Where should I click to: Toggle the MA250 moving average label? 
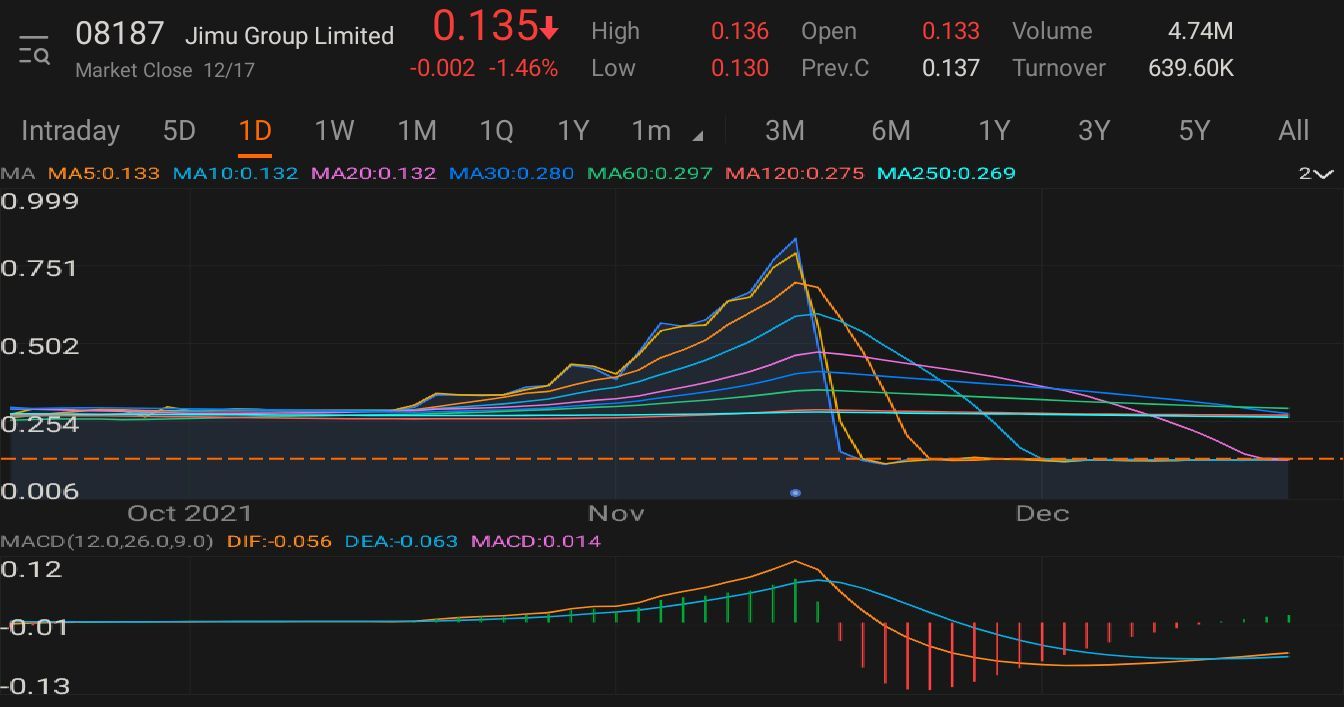point(946,173)
